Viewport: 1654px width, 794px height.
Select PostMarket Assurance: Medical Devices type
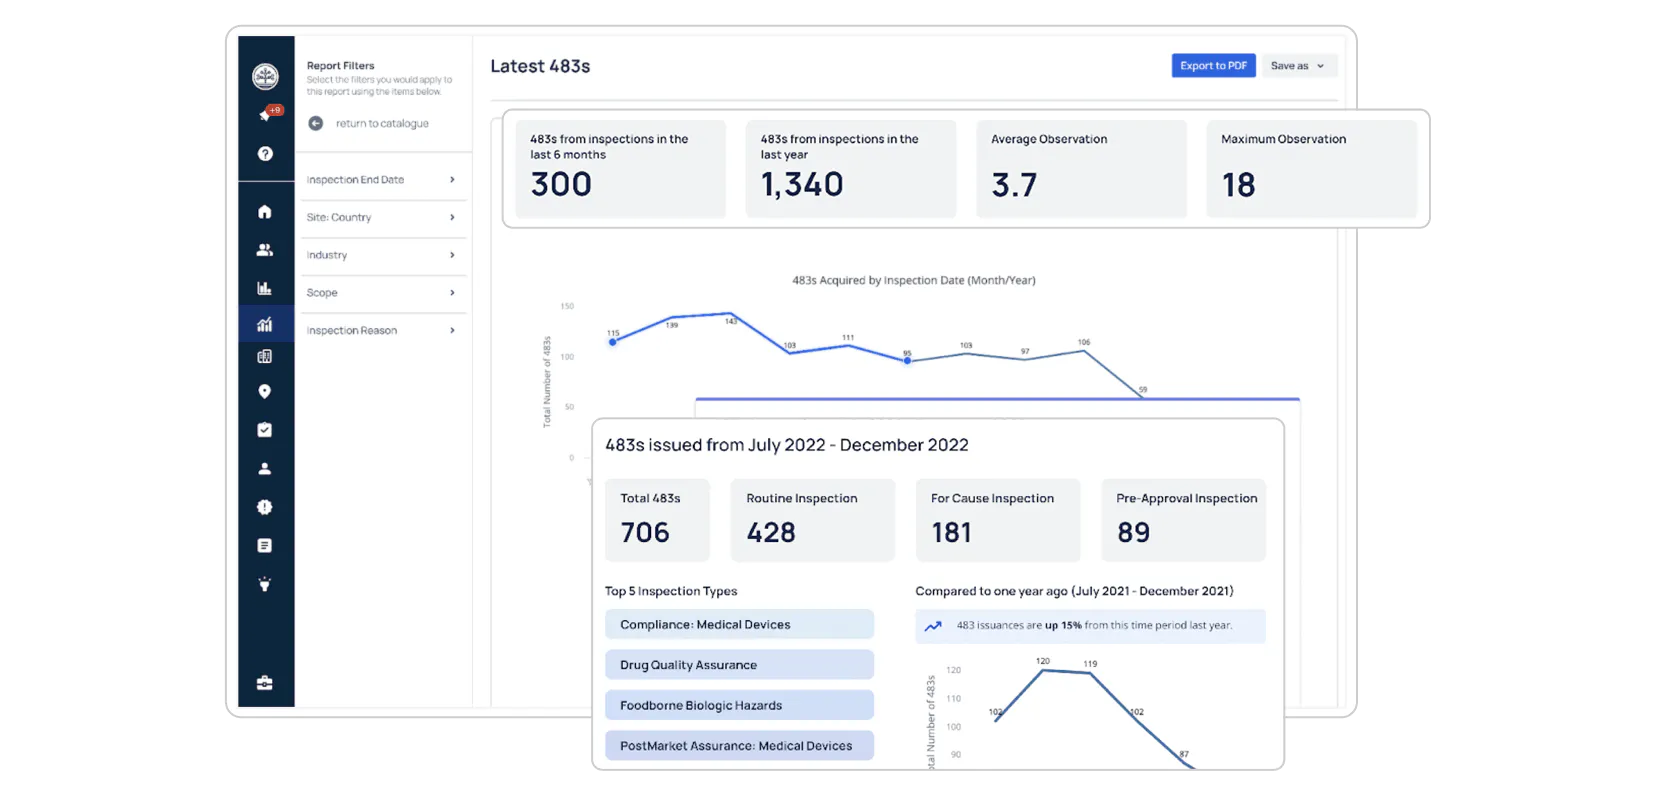point(739,746)
